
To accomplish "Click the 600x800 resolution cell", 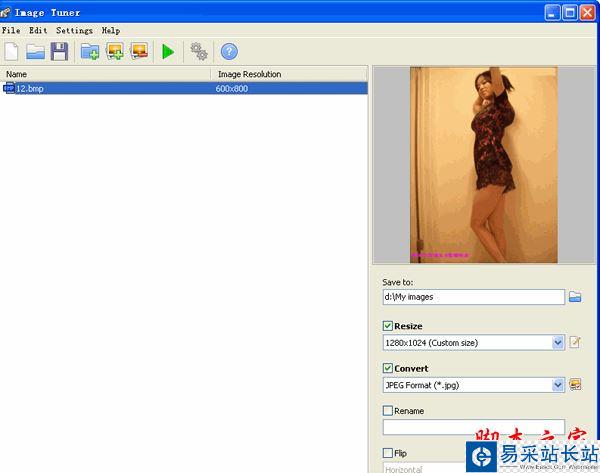I will (232, 88).
